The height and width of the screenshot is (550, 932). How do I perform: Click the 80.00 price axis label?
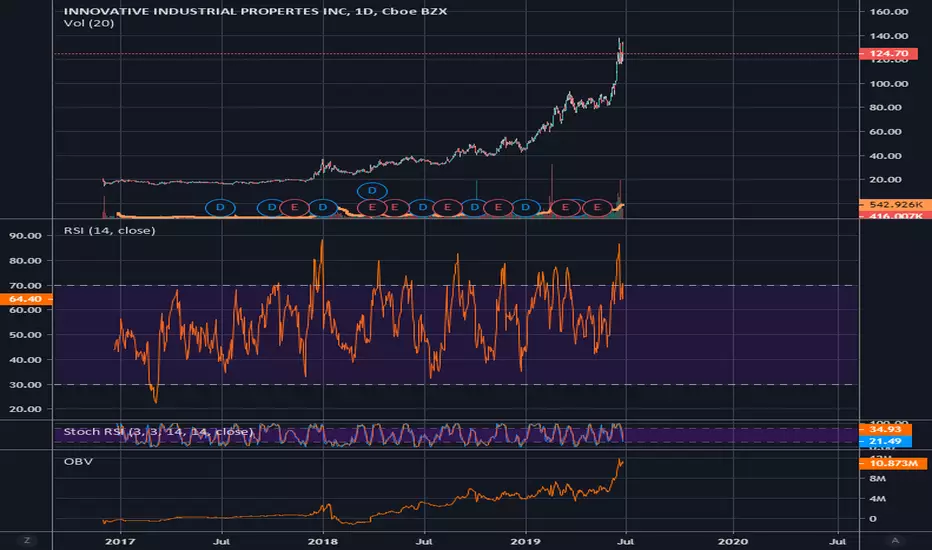pyautogui.click(x=885, y=108)
